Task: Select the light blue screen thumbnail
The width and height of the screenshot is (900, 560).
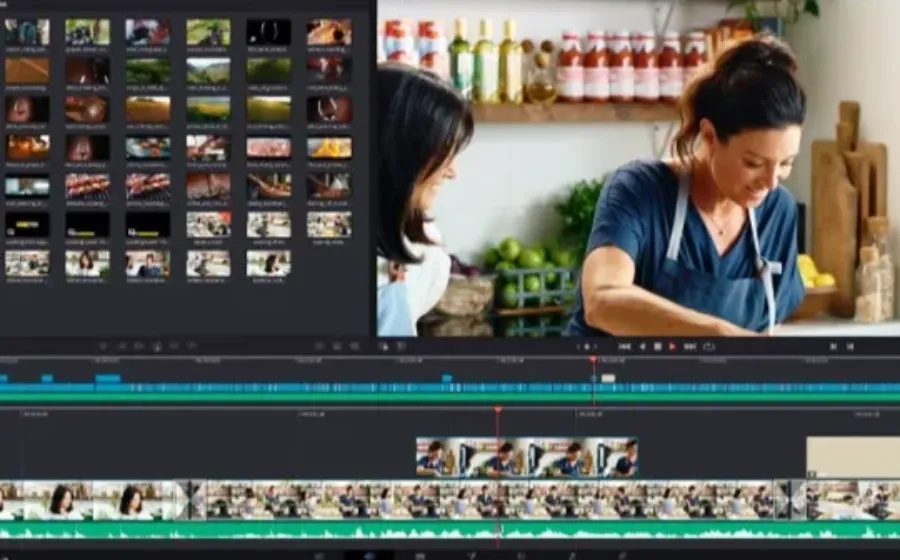Action: [x=27, y=186]
